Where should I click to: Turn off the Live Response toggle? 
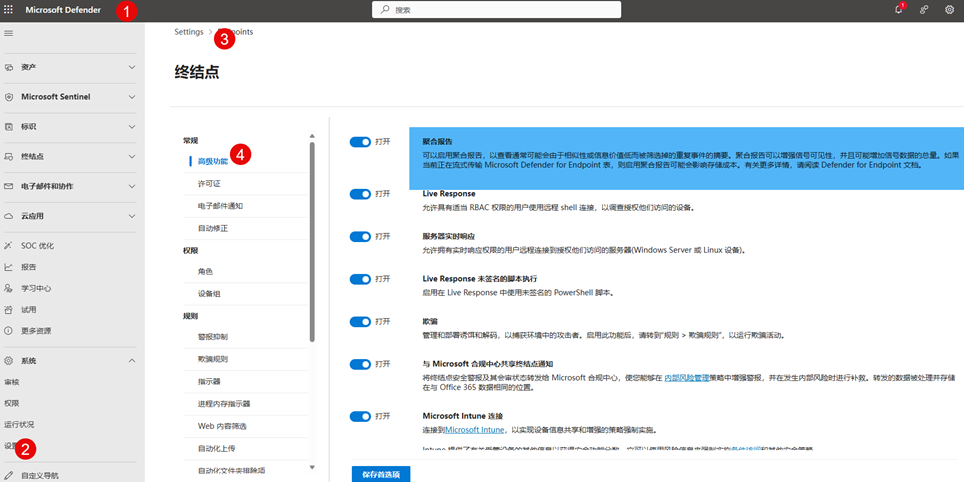pos(360,194)
